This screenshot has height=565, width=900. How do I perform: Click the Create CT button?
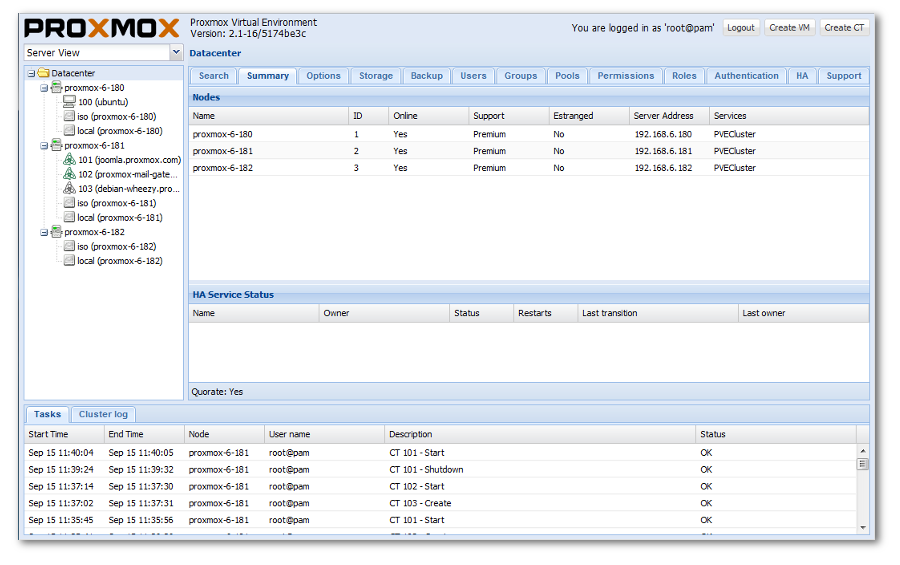tap(844, 28)
